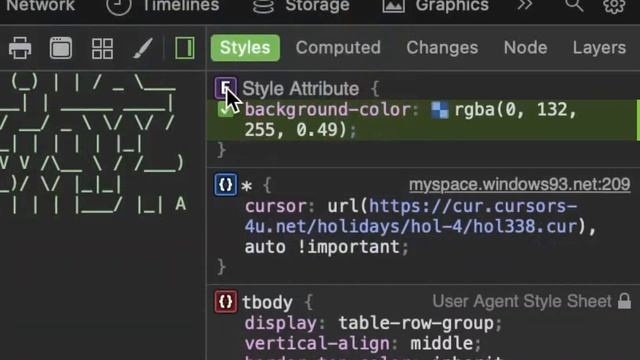Click the * rule braces icon
The image size is (640, 360).
click(225, 184)
